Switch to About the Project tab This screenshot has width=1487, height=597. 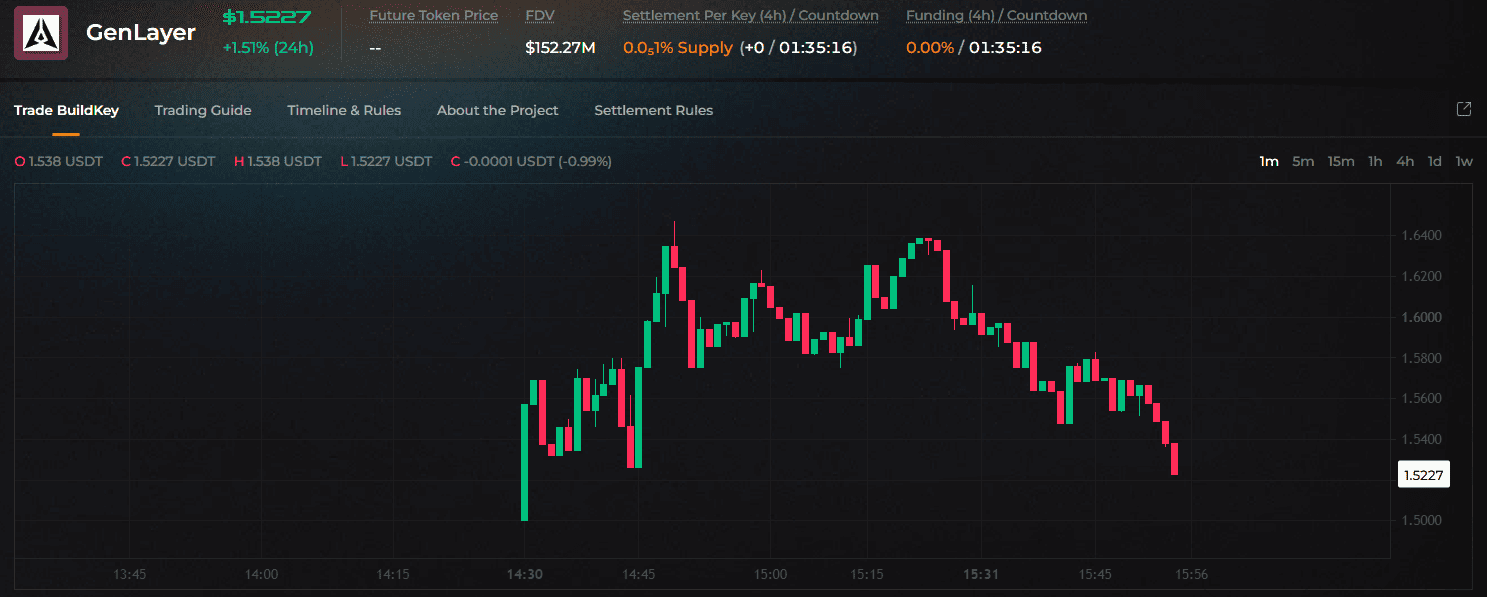tap(498, 110)
